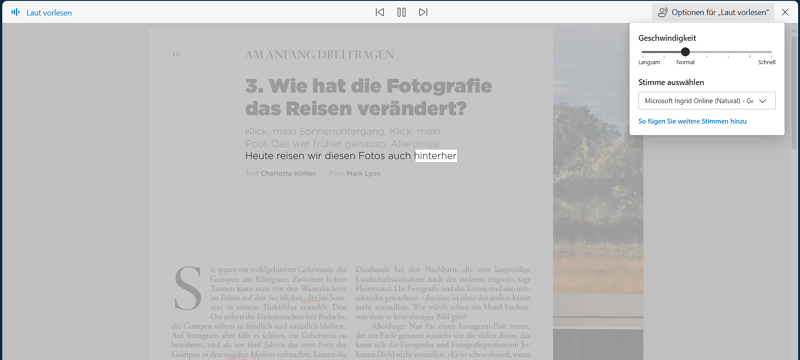This screenshot has height=360, width=800.
Task: Close the Optionen für Laut vorlesen menu
Action: (713, 12)
